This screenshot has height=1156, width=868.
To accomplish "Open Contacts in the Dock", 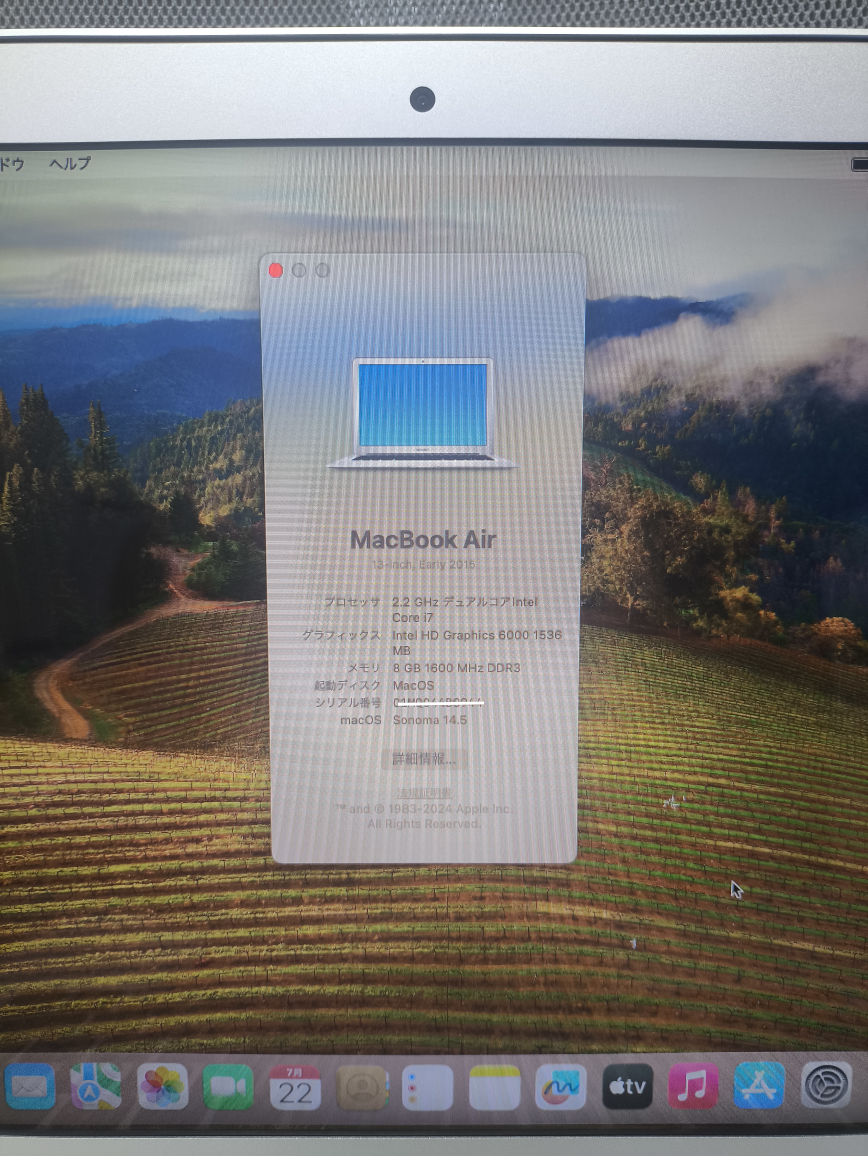I will tap(361, 1086).
